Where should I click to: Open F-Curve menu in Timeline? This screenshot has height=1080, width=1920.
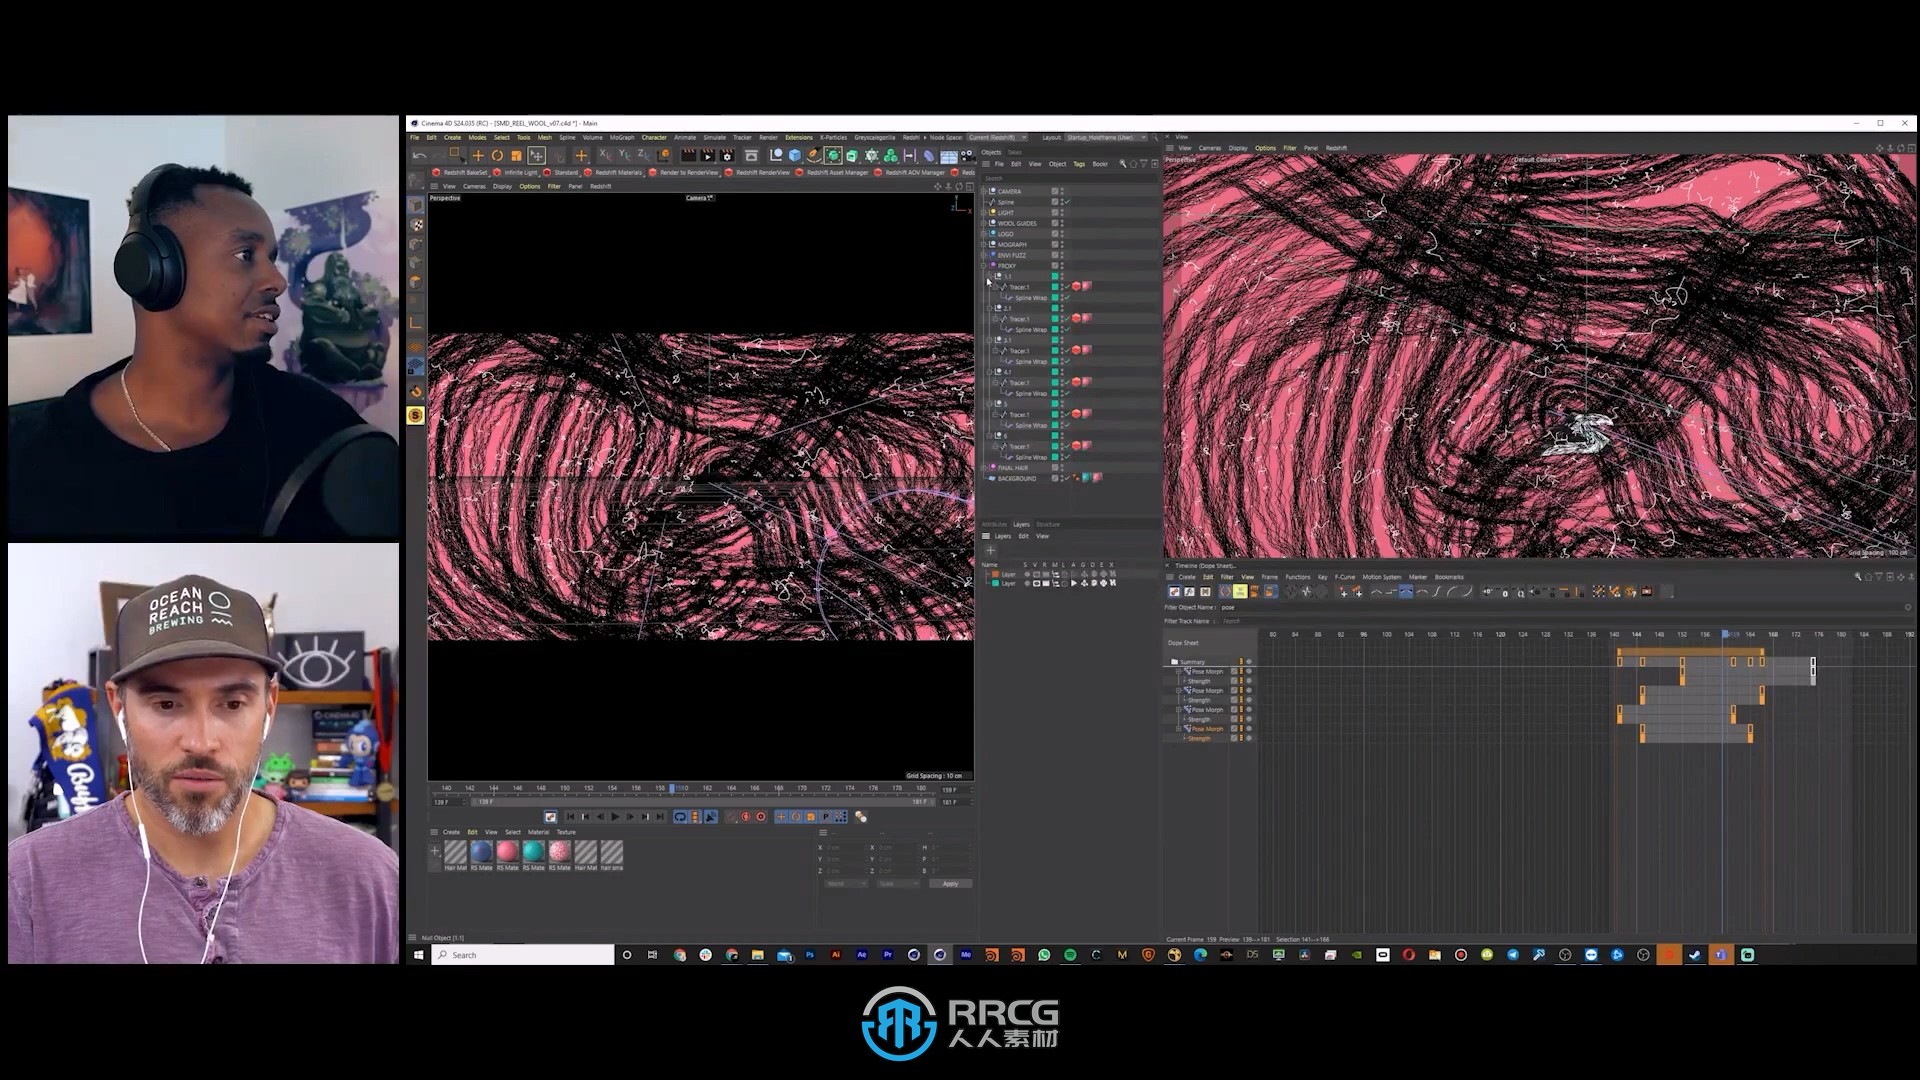(x=1345, y=577)
